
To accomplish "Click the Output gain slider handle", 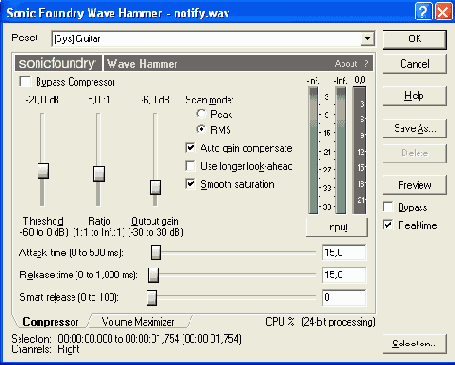I will pyautogui.click(x=155, y=187).
